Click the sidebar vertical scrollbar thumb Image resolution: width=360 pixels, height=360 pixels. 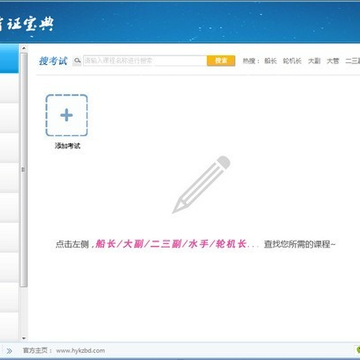coord(23,169)
